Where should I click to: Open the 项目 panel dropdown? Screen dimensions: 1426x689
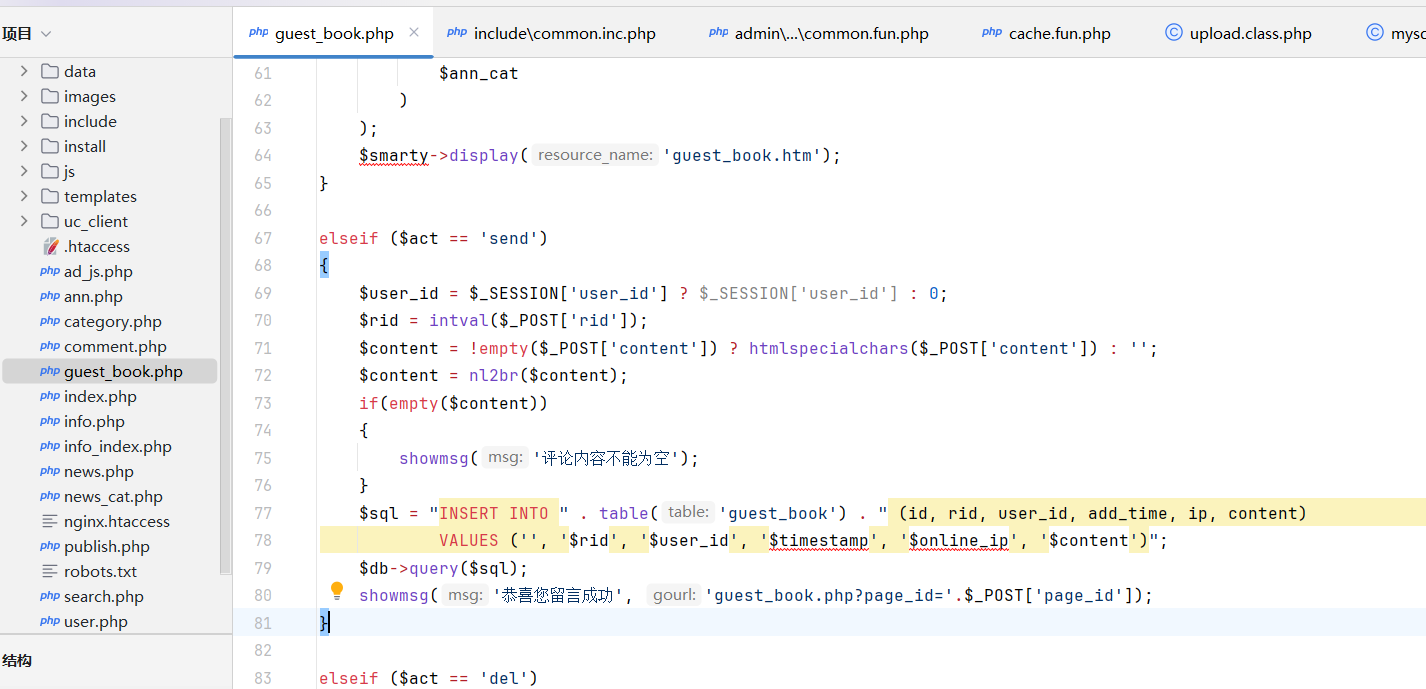click(46, 34)
